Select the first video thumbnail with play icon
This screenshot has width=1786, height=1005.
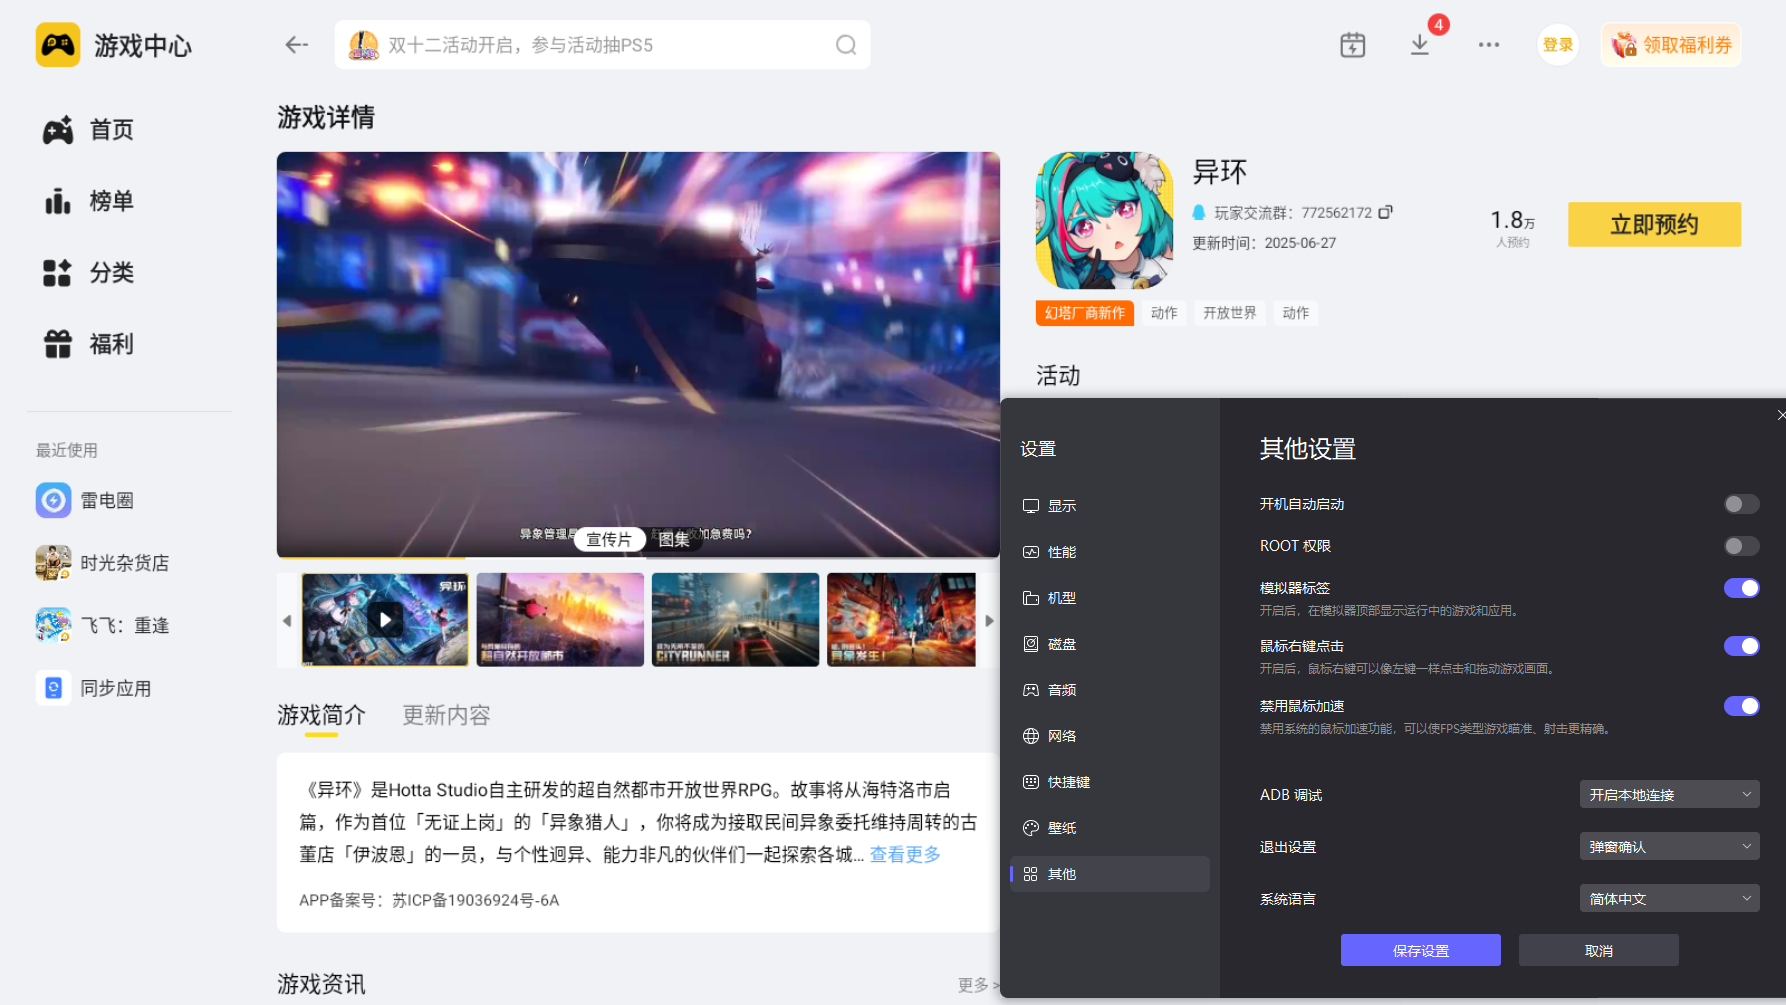coord(385,620)
